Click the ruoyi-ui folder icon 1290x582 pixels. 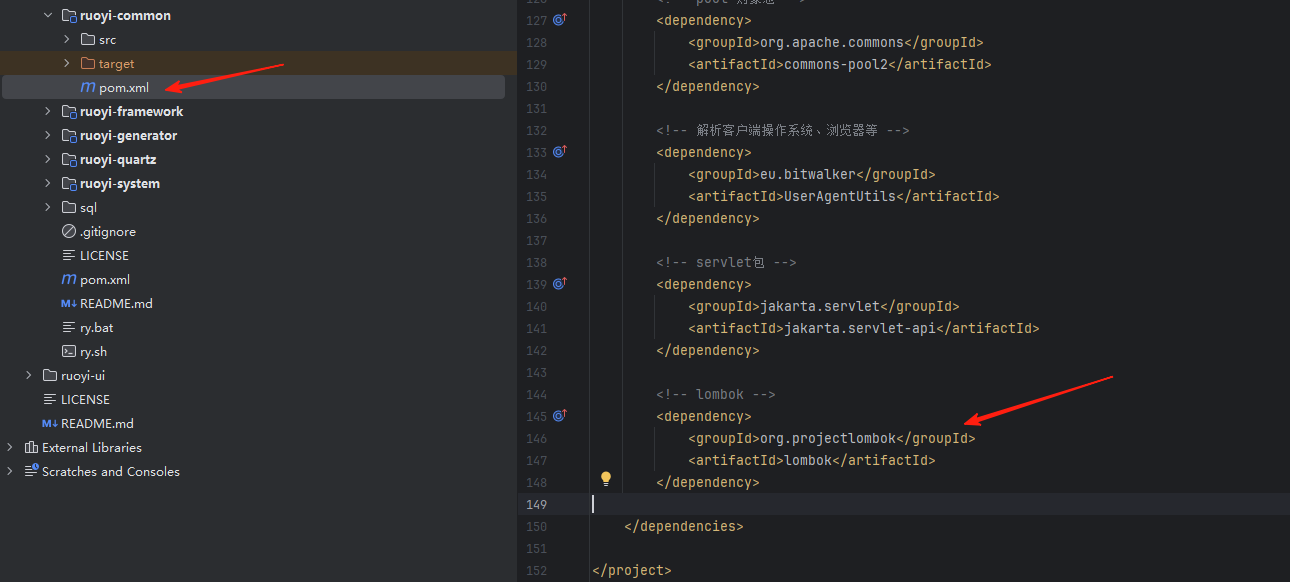50,375
